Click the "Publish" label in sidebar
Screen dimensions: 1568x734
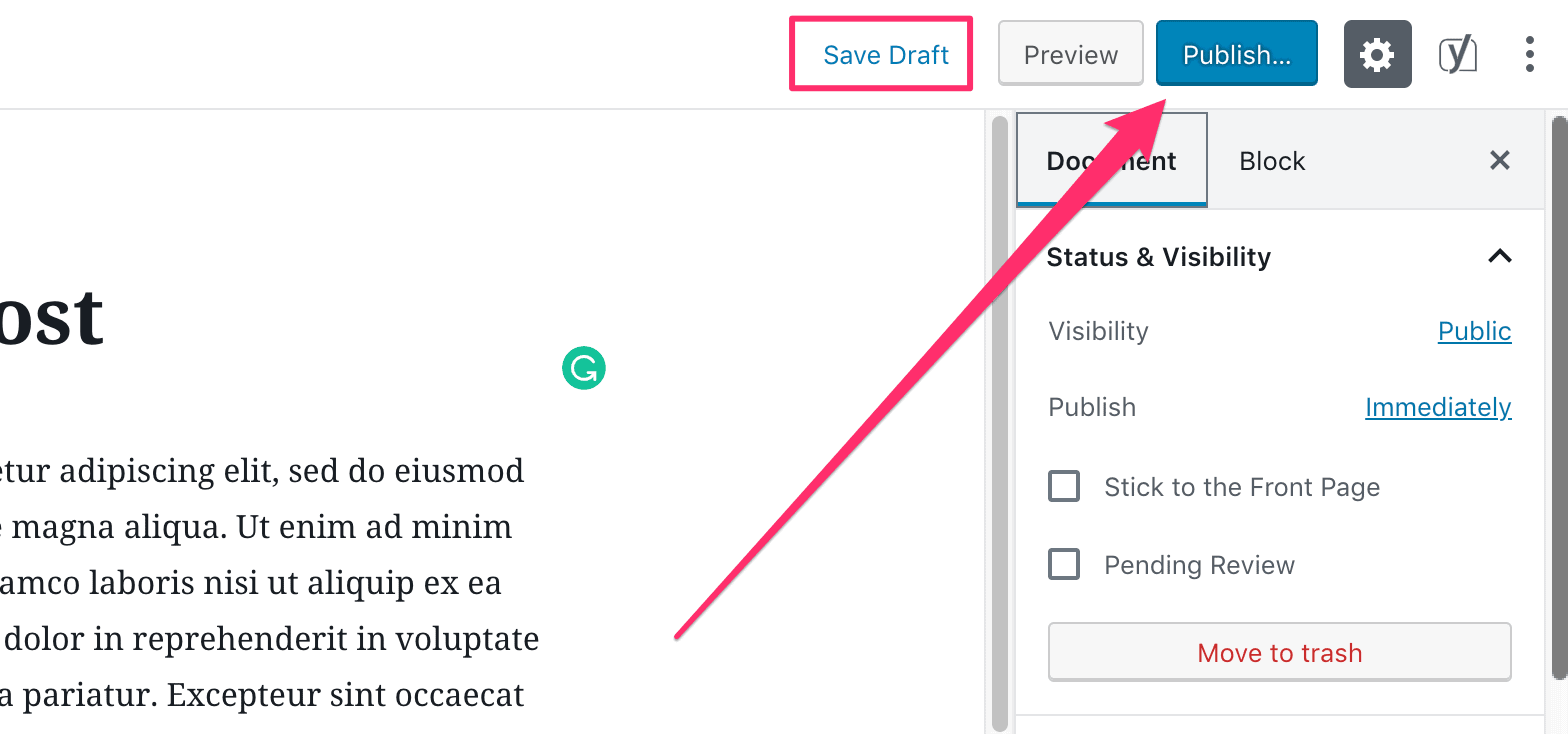[x=1092, y=407]
